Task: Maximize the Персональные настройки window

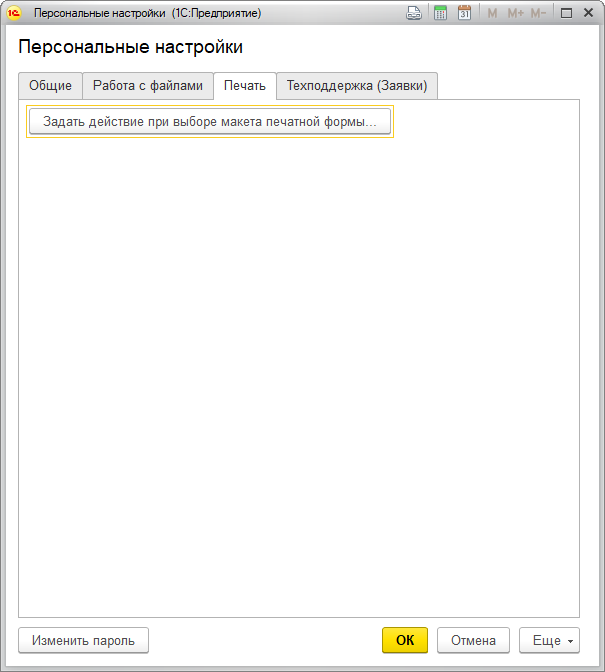Action: pos(566,13)
